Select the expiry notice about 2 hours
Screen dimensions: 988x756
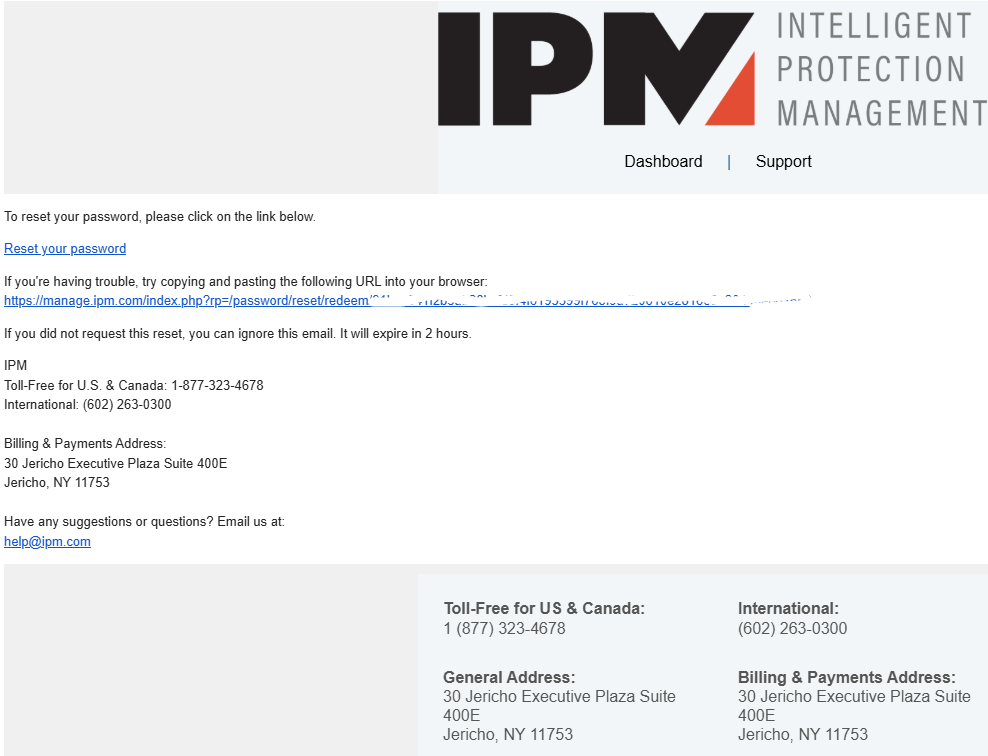coord(237,334)
